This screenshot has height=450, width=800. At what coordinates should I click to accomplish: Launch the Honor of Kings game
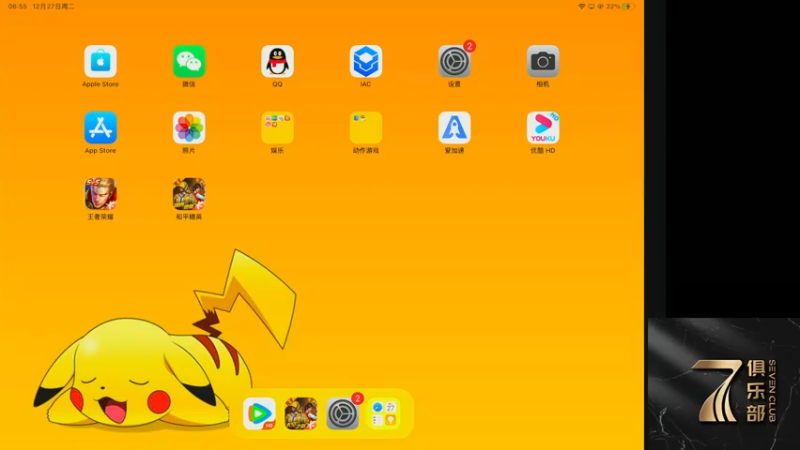[101, 194]
